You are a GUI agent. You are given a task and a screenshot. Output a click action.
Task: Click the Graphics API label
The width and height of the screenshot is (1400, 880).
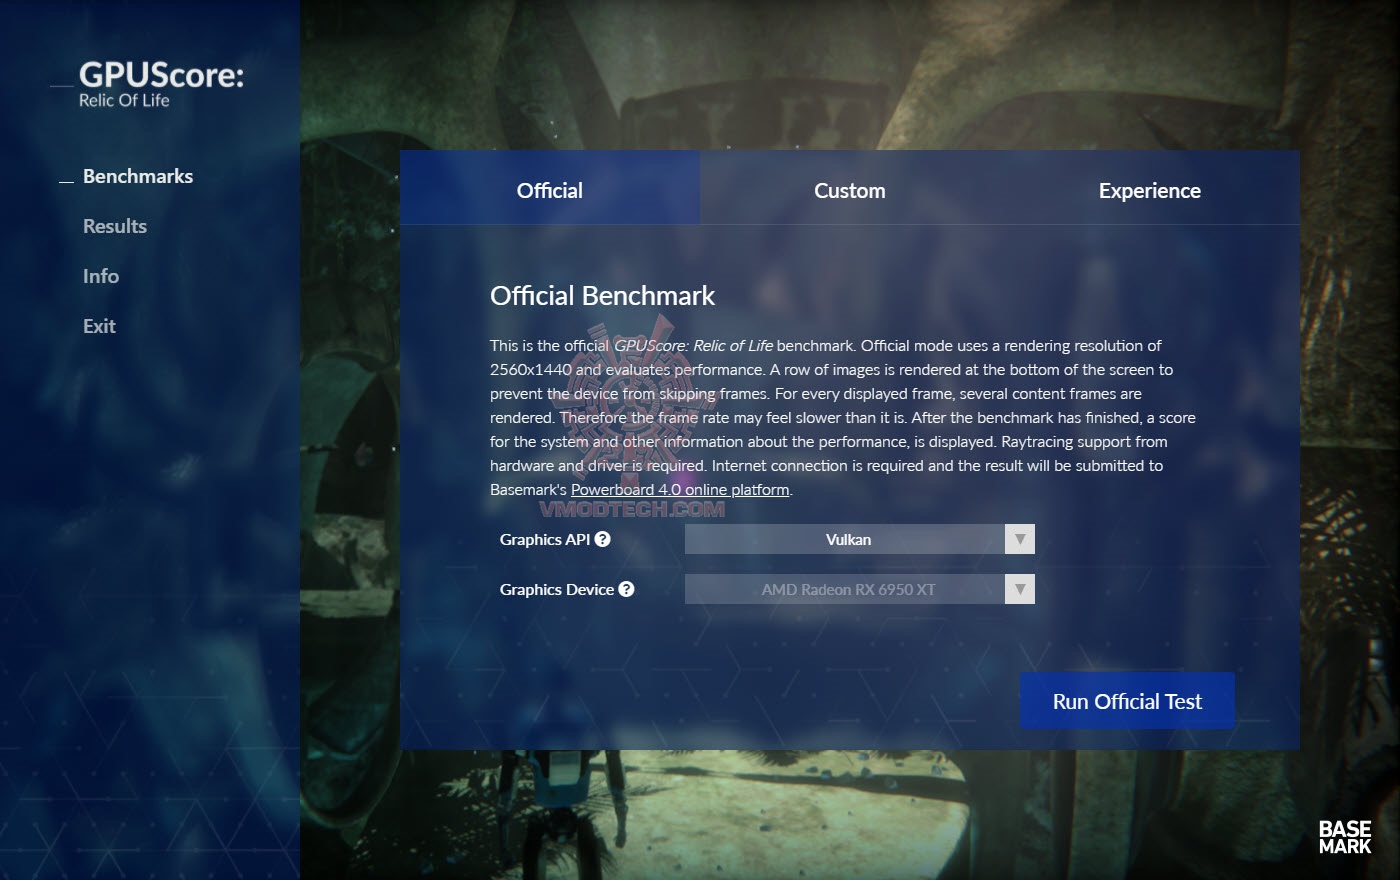pyautogui.click(x=545, y=539)
